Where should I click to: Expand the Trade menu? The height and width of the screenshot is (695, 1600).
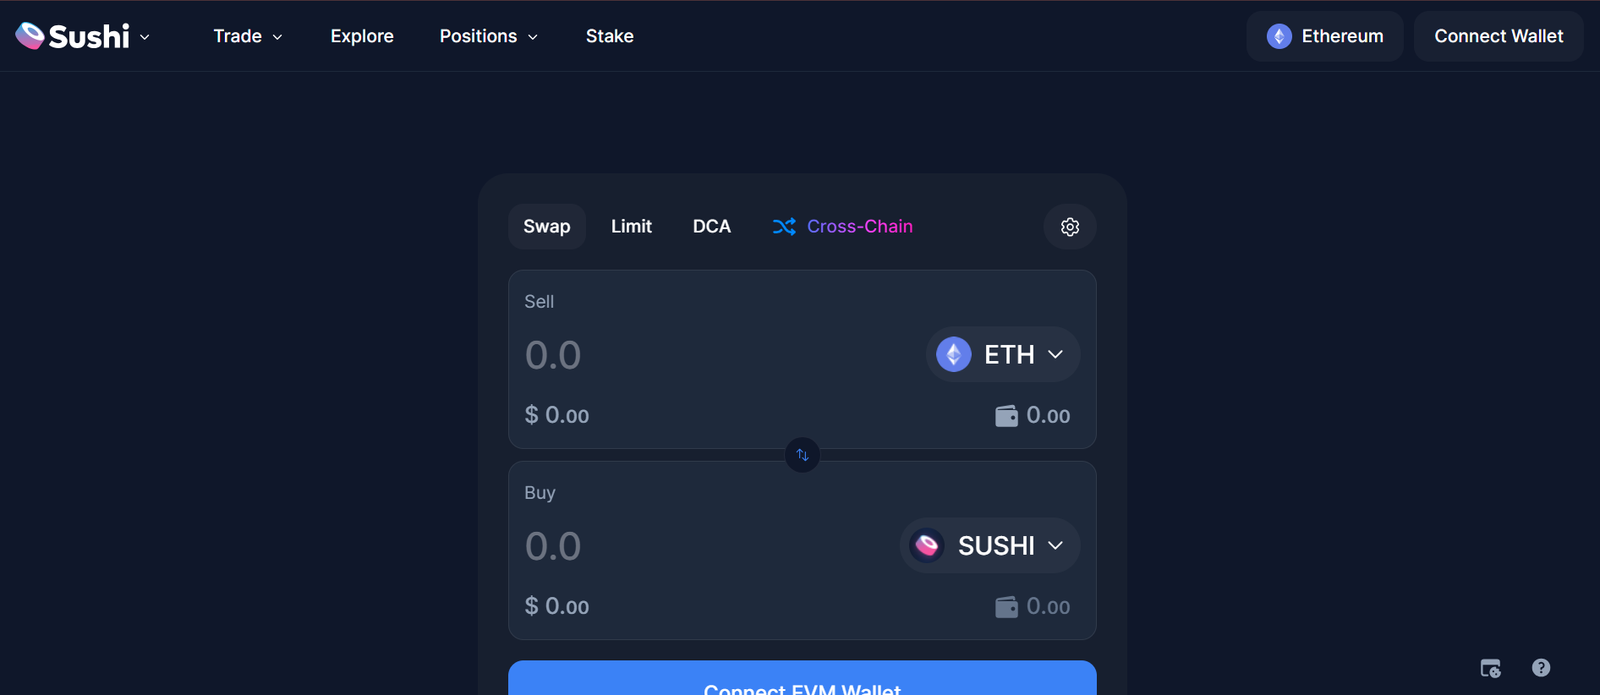(248, 36)
